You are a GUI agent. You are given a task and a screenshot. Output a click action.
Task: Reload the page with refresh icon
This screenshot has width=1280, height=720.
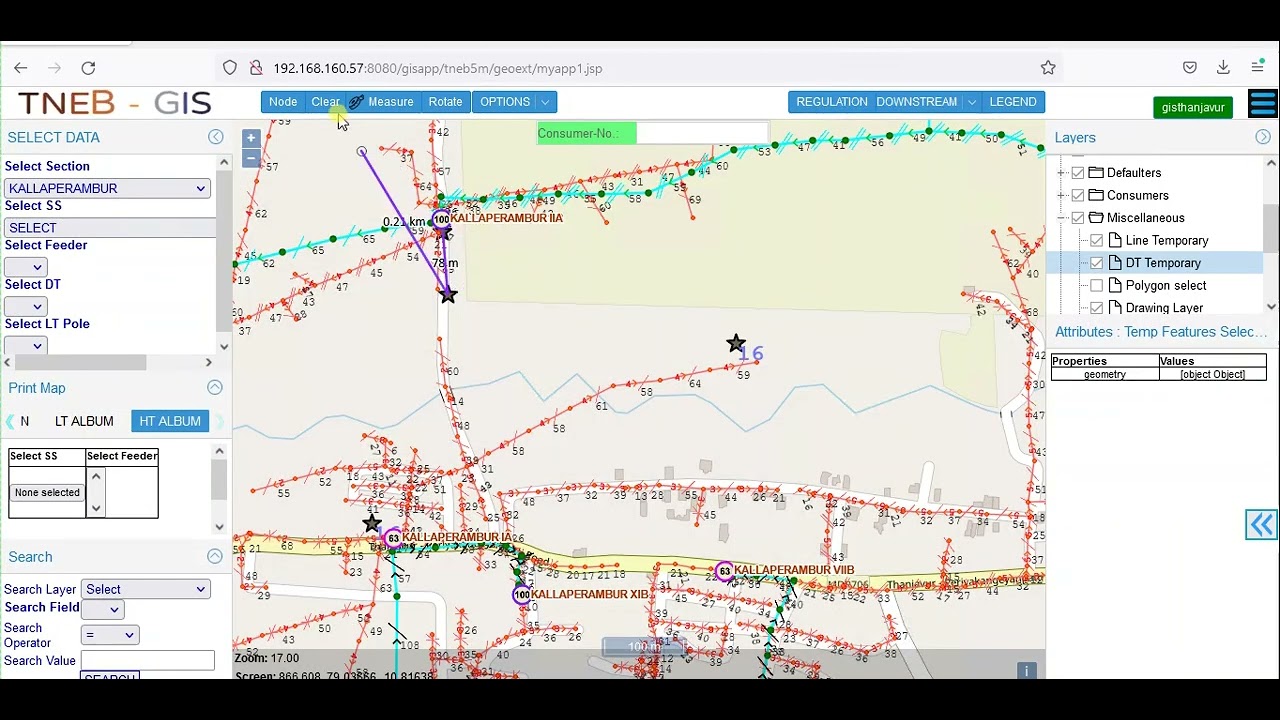coord(88,68)
